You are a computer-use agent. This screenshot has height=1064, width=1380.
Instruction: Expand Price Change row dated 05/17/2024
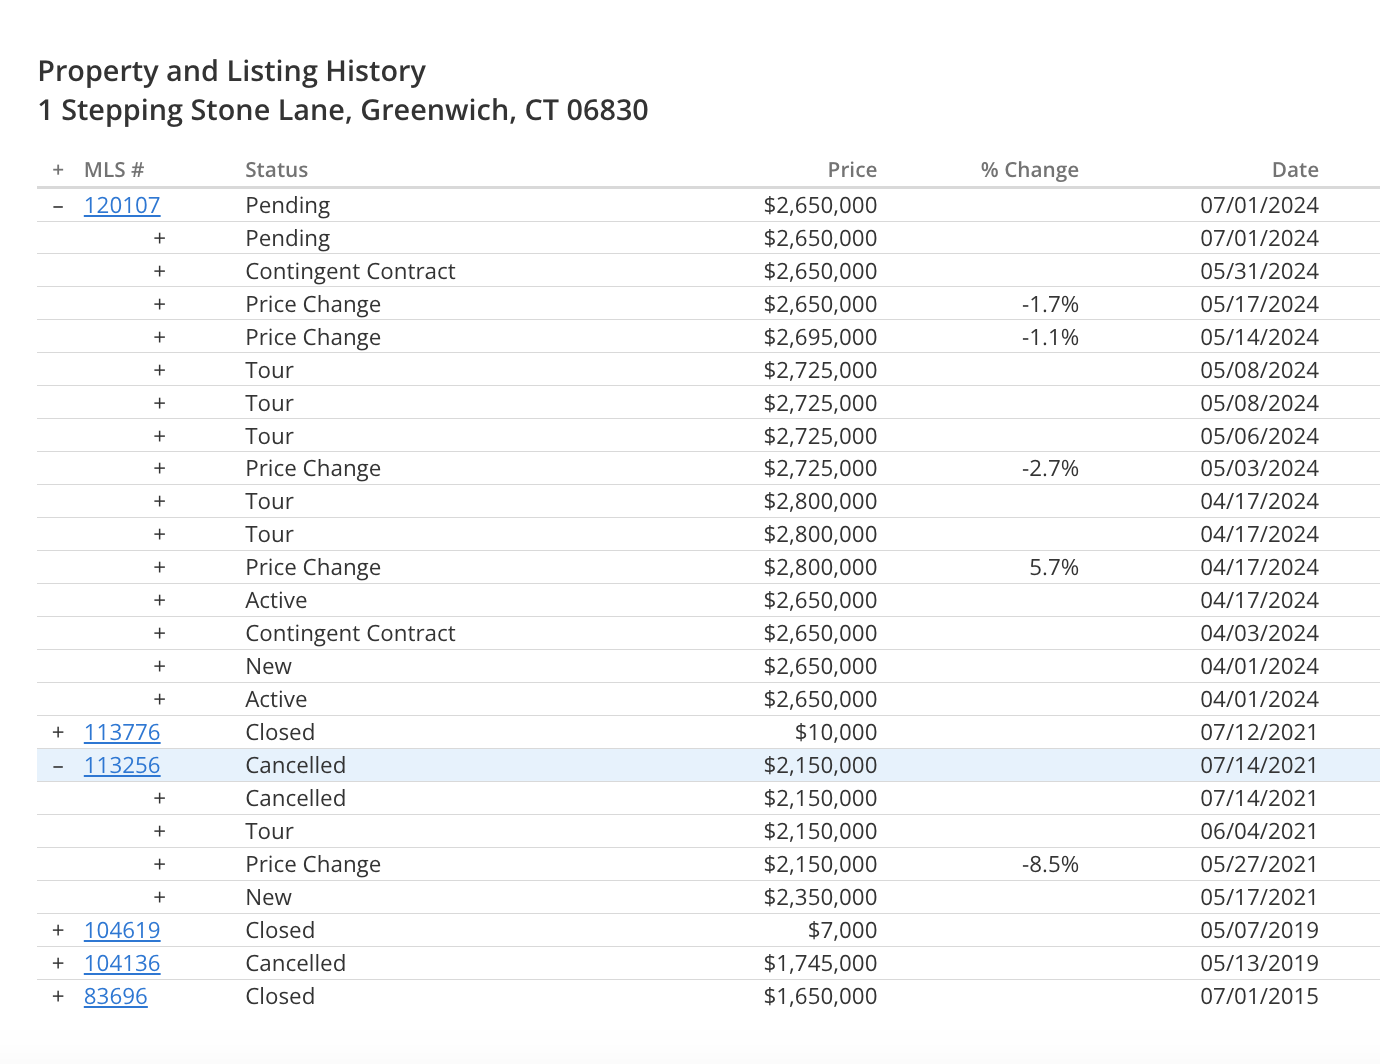pyautogui.click(x=159, y=304)
